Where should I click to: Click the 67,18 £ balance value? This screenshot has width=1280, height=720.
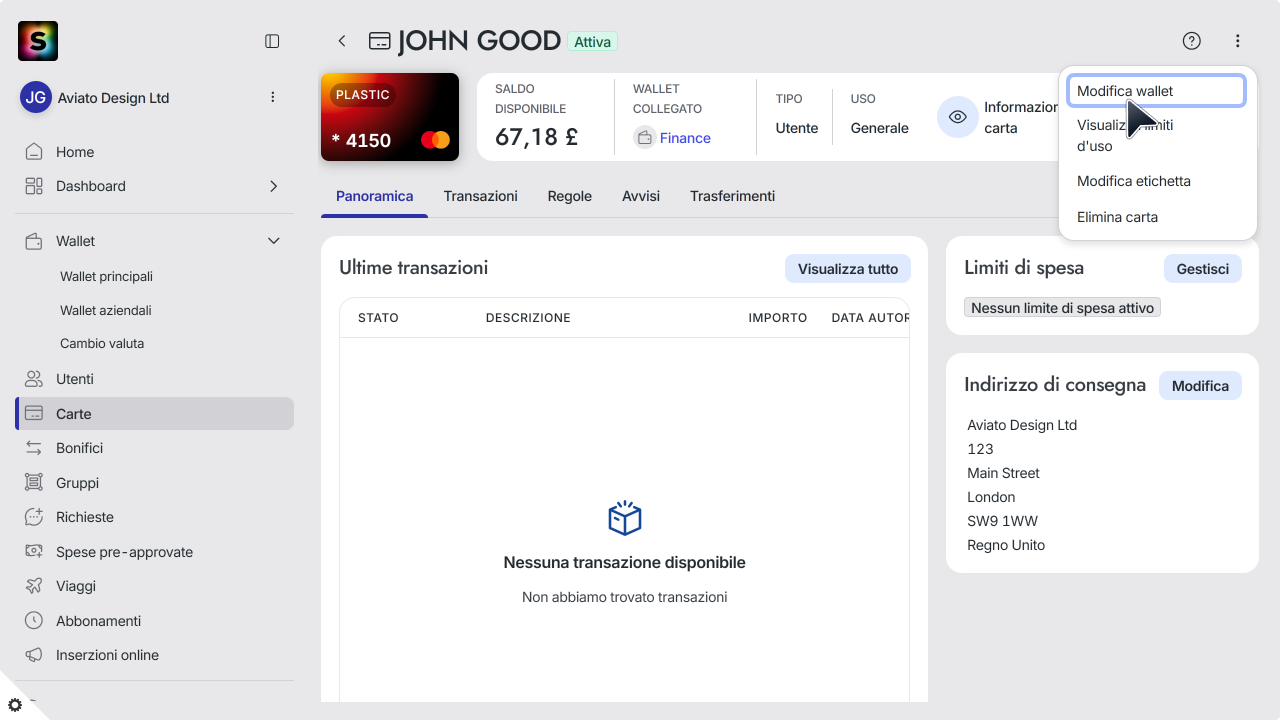[536, 137]
